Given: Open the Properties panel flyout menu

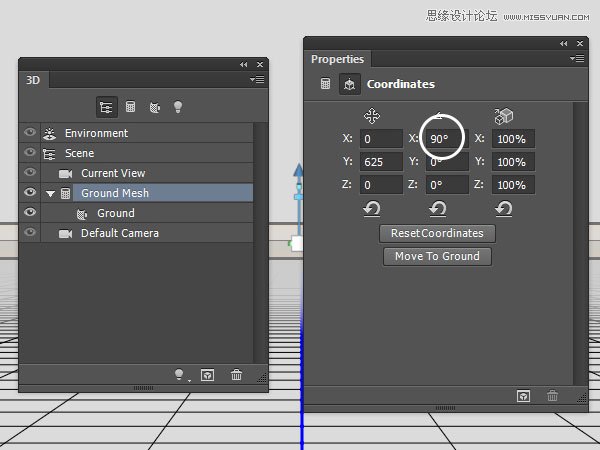Looking at the screenshot, I should tap(576, 59).
